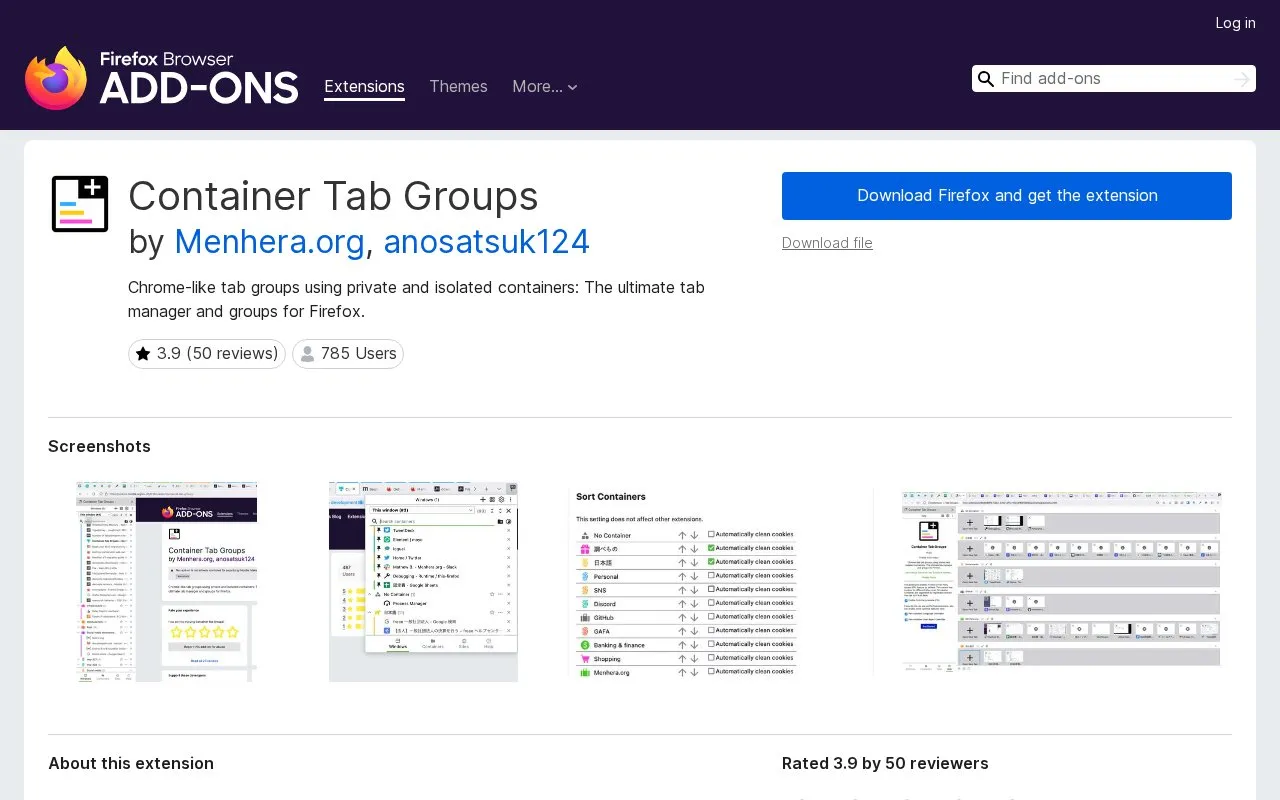Click the 785 Users badge
Image resolution: width=1280 pixels, height=800 pixels.
click(348, 354)
